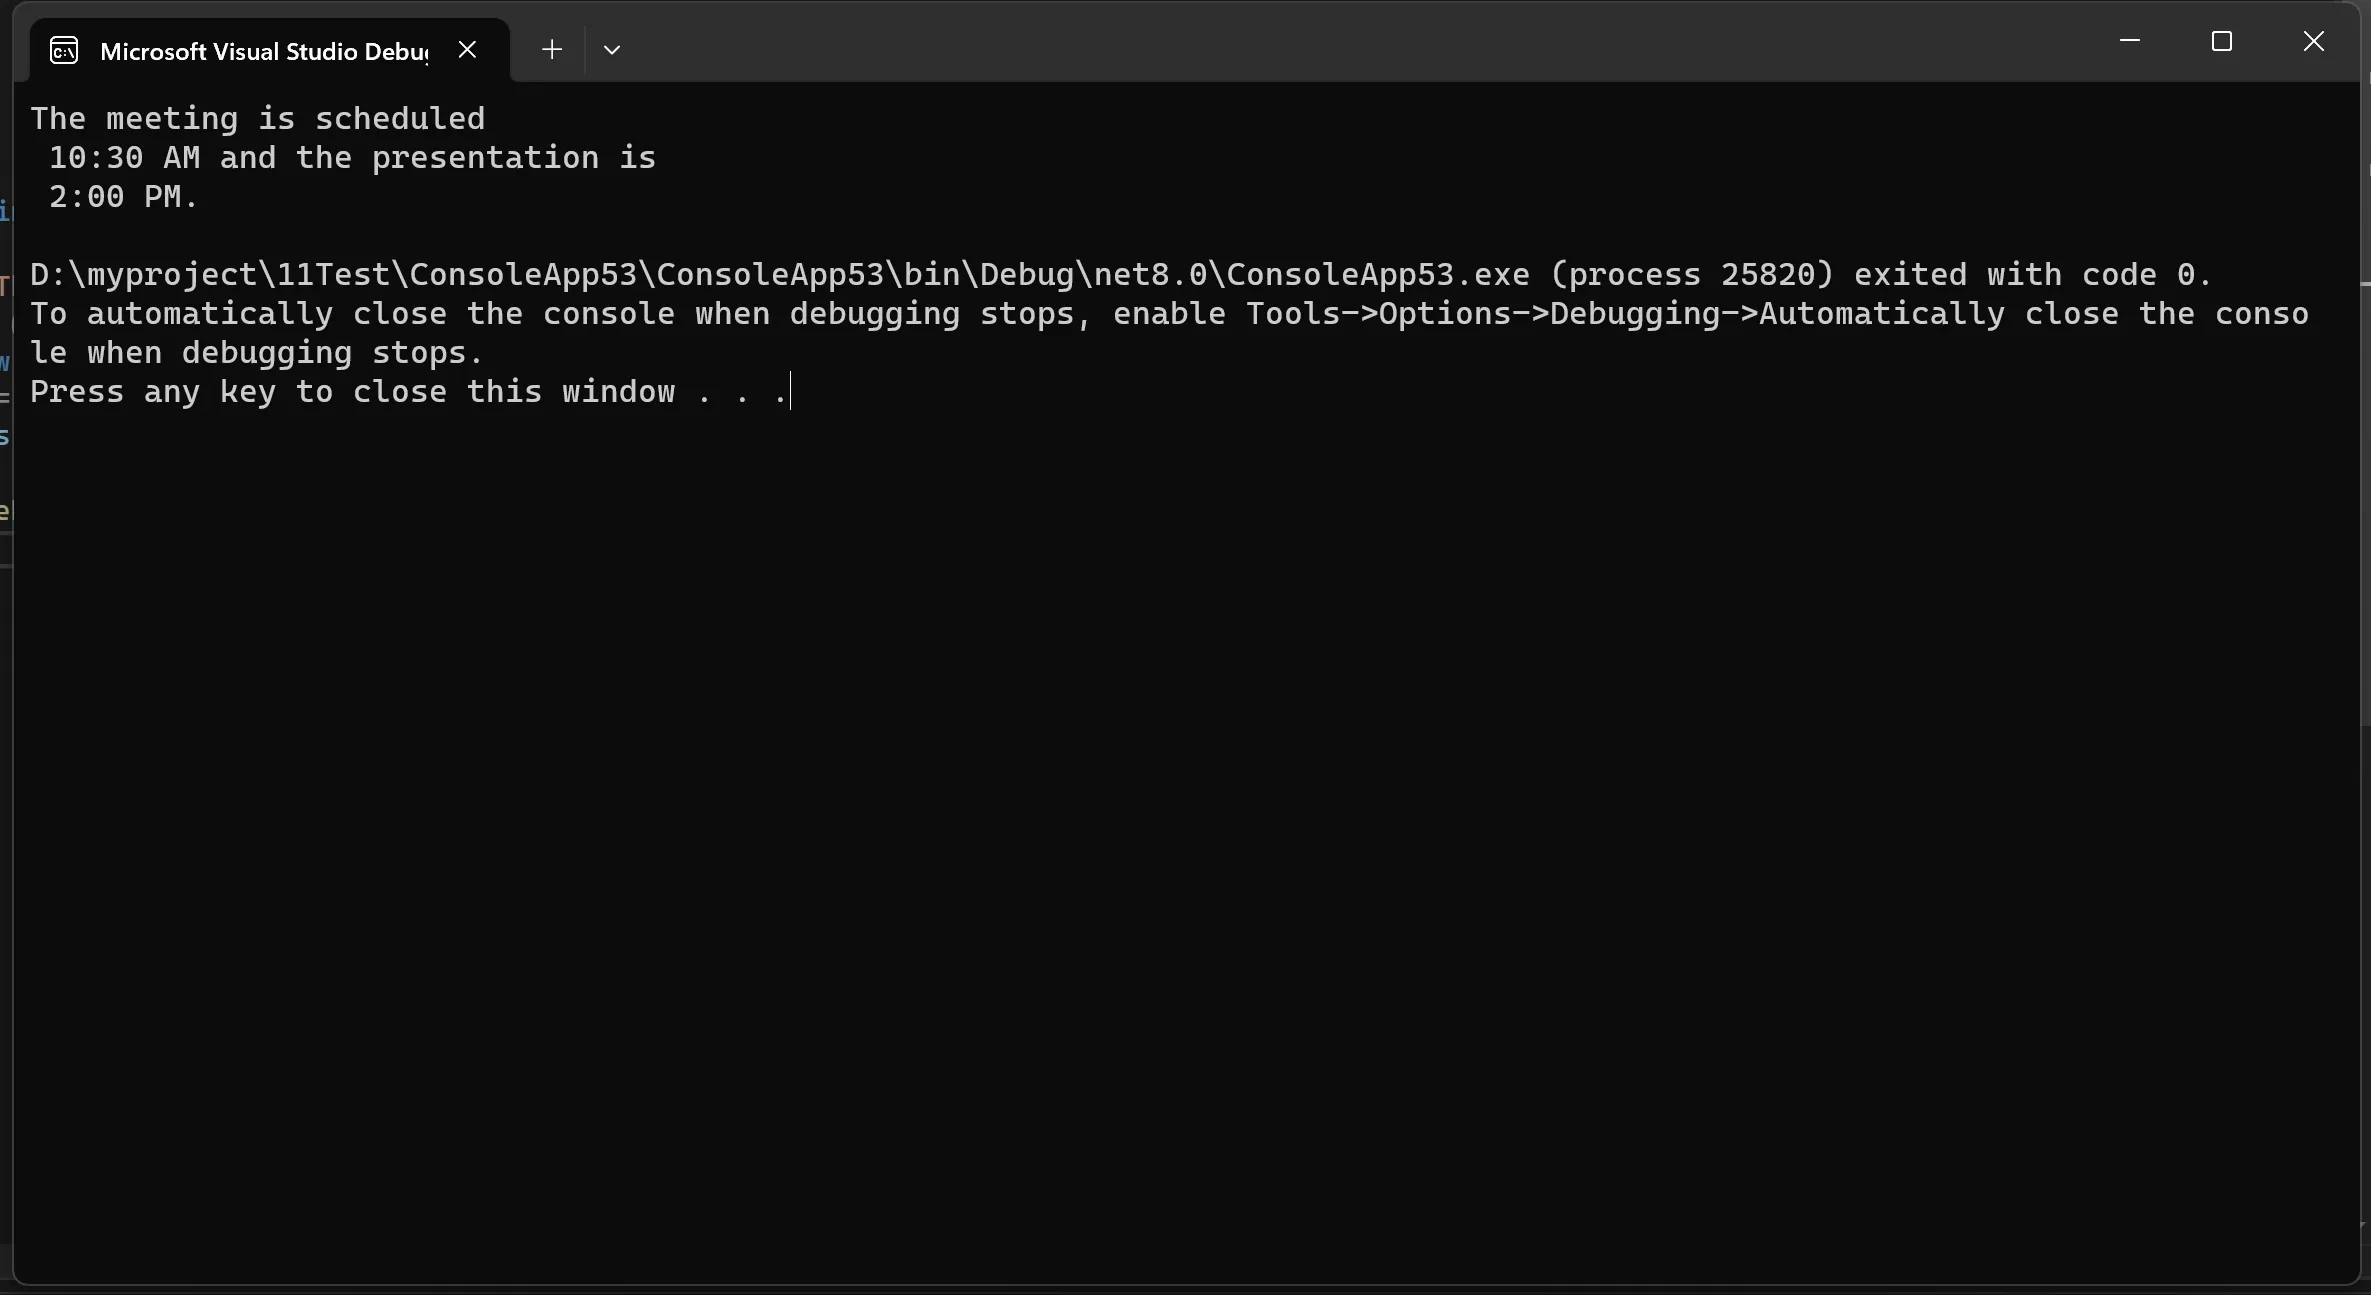
Task: Close the debug console window
Action: tap(2314, 41)
